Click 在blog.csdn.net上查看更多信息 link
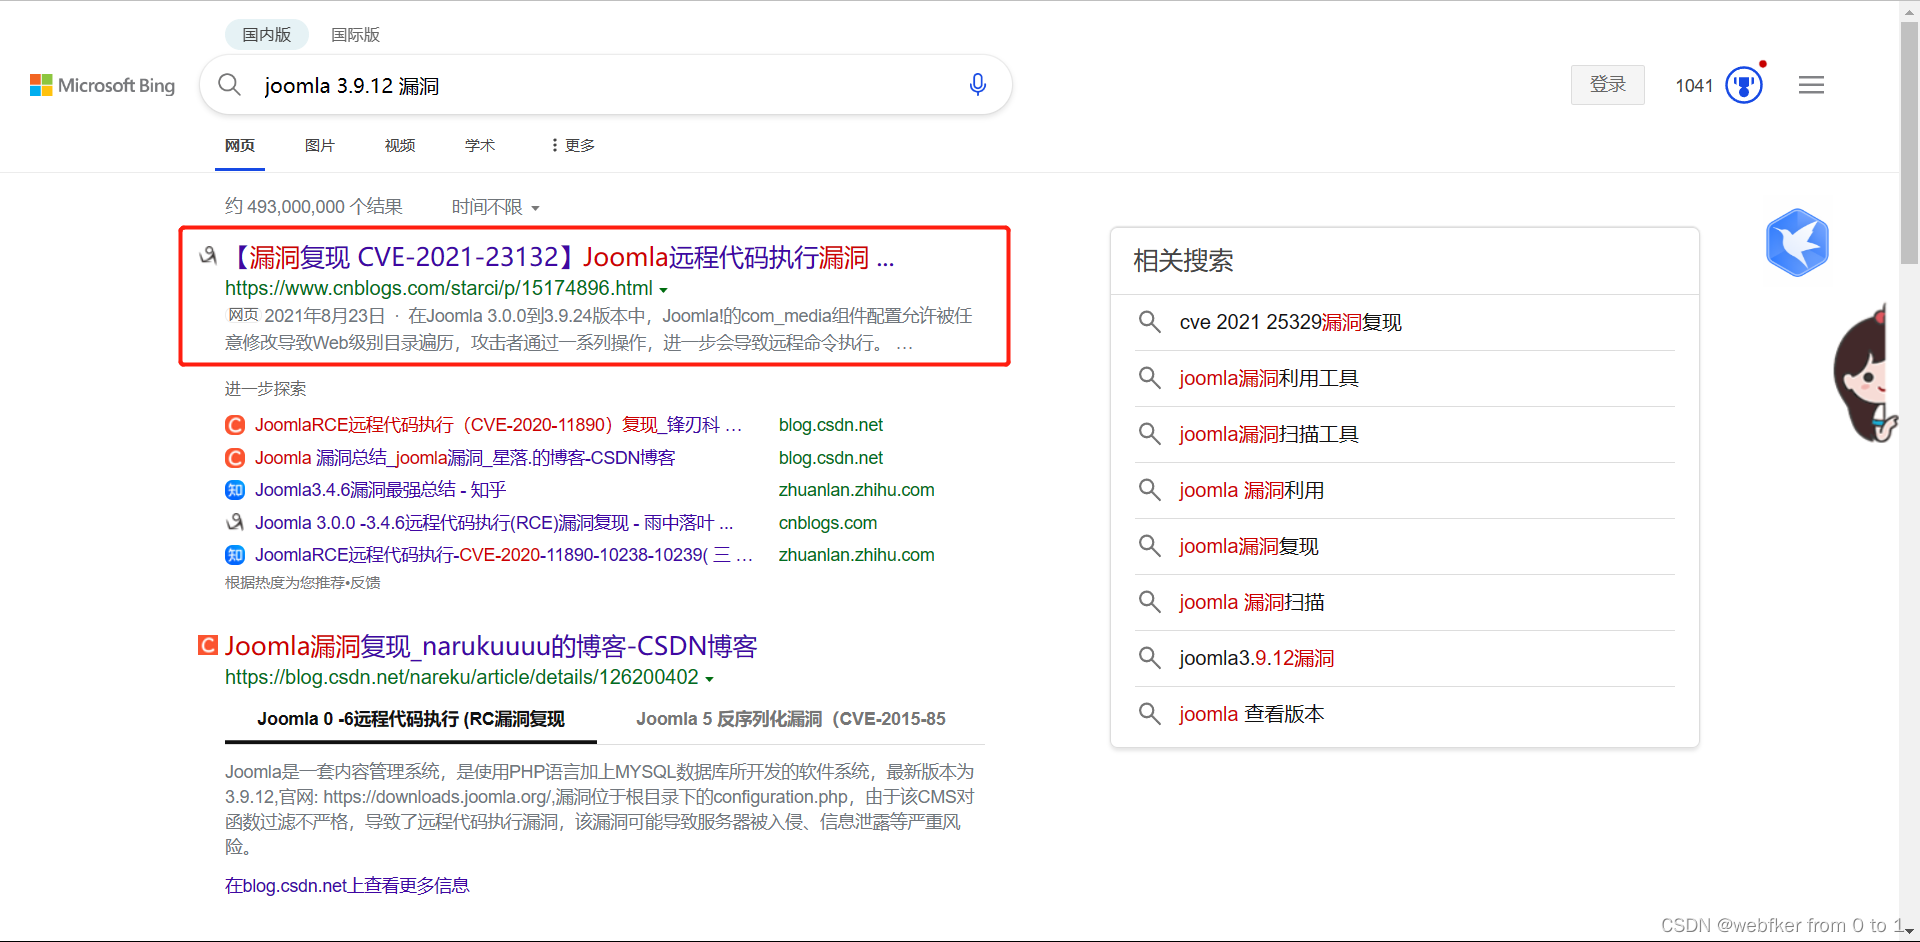The width and height of the screenshot is (1920, 942). pos(347,886)
